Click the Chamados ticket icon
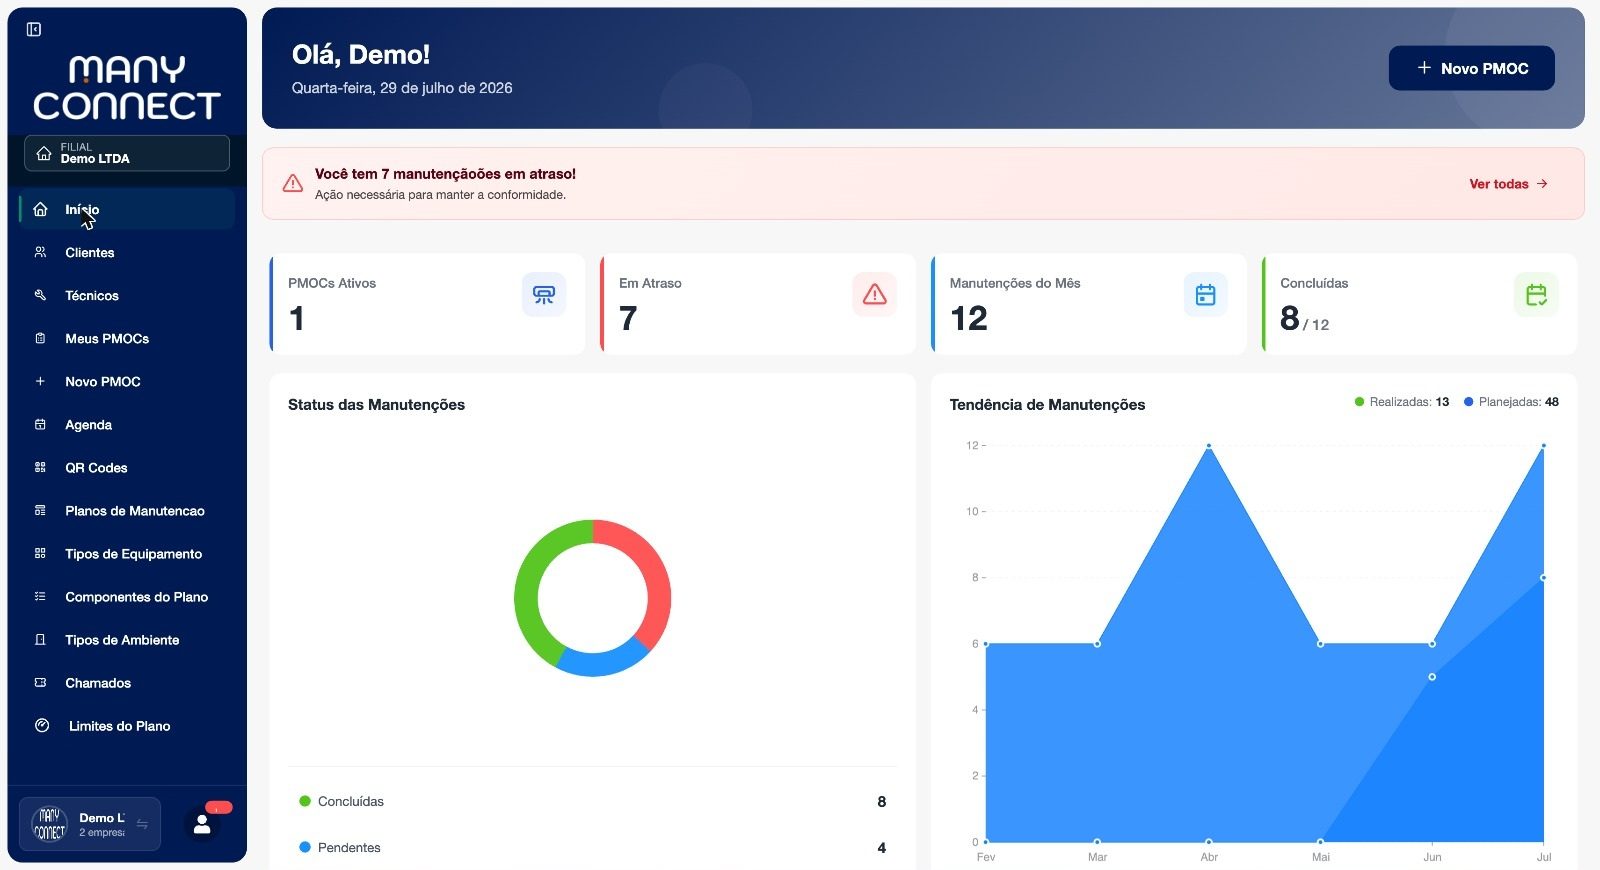 [x=40, y=682]
